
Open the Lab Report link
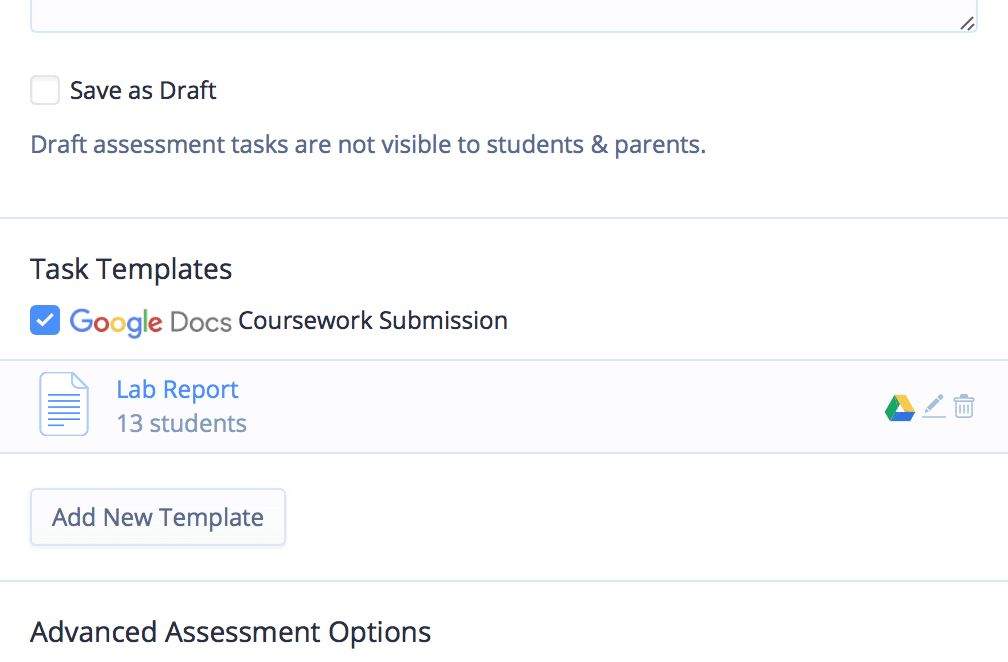177,389
